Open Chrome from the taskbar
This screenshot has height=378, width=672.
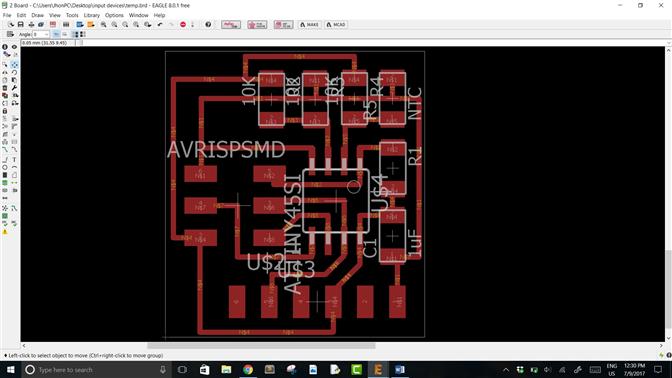point(248,369)
